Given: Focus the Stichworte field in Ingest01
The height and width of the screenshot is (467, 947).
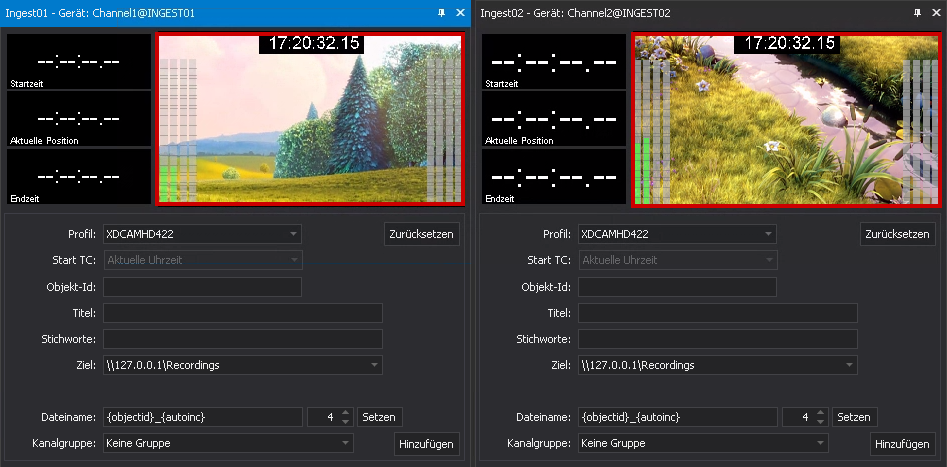Looking at the screenshot, I should coord(243,339).
